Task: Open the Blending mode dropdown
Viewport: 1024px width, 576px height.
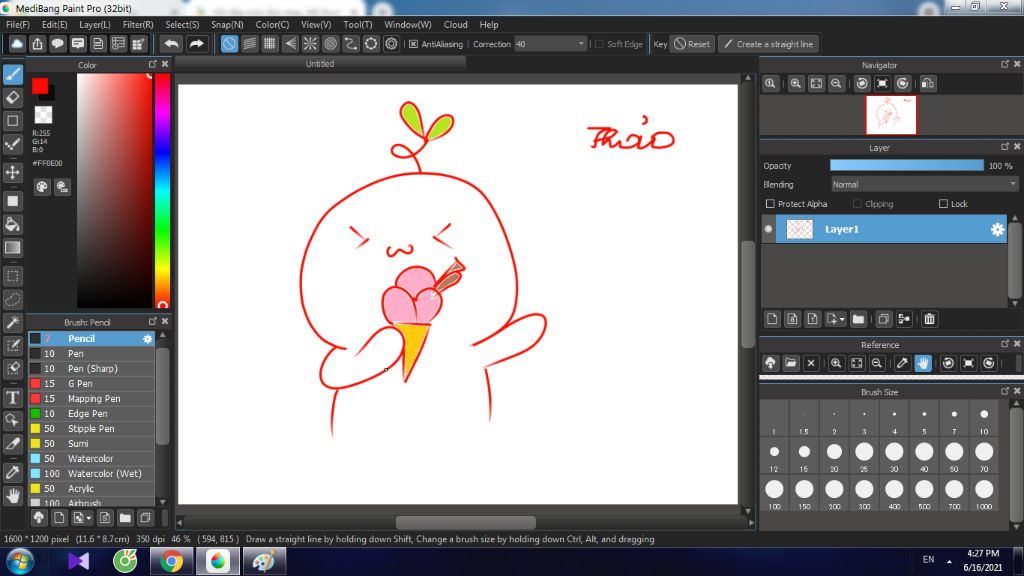Action: click(x=924, y=185)
